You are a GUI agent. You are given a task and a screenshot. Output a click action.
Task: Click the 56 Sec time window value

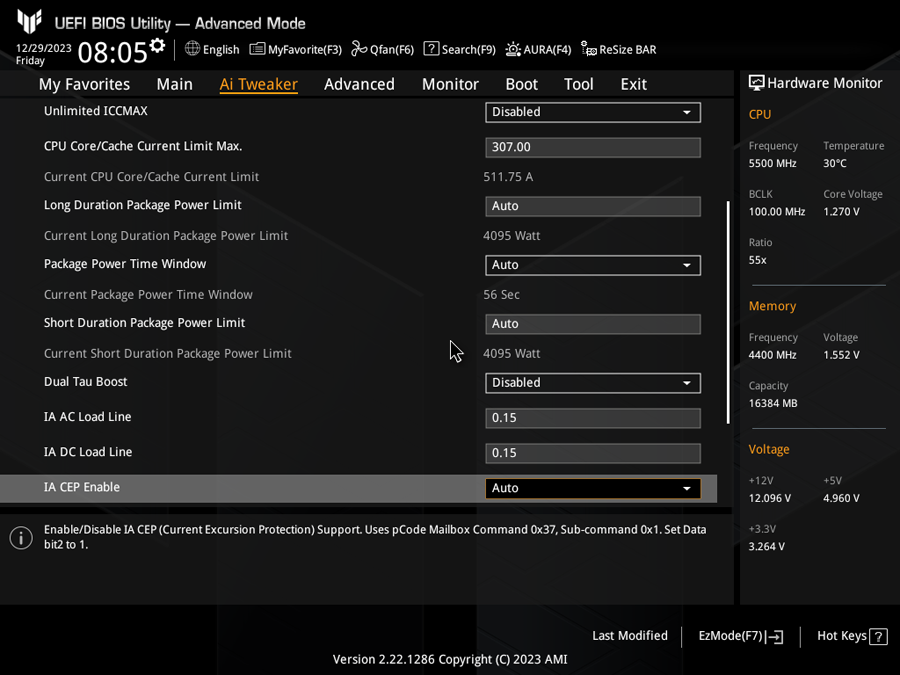(501, 294)
